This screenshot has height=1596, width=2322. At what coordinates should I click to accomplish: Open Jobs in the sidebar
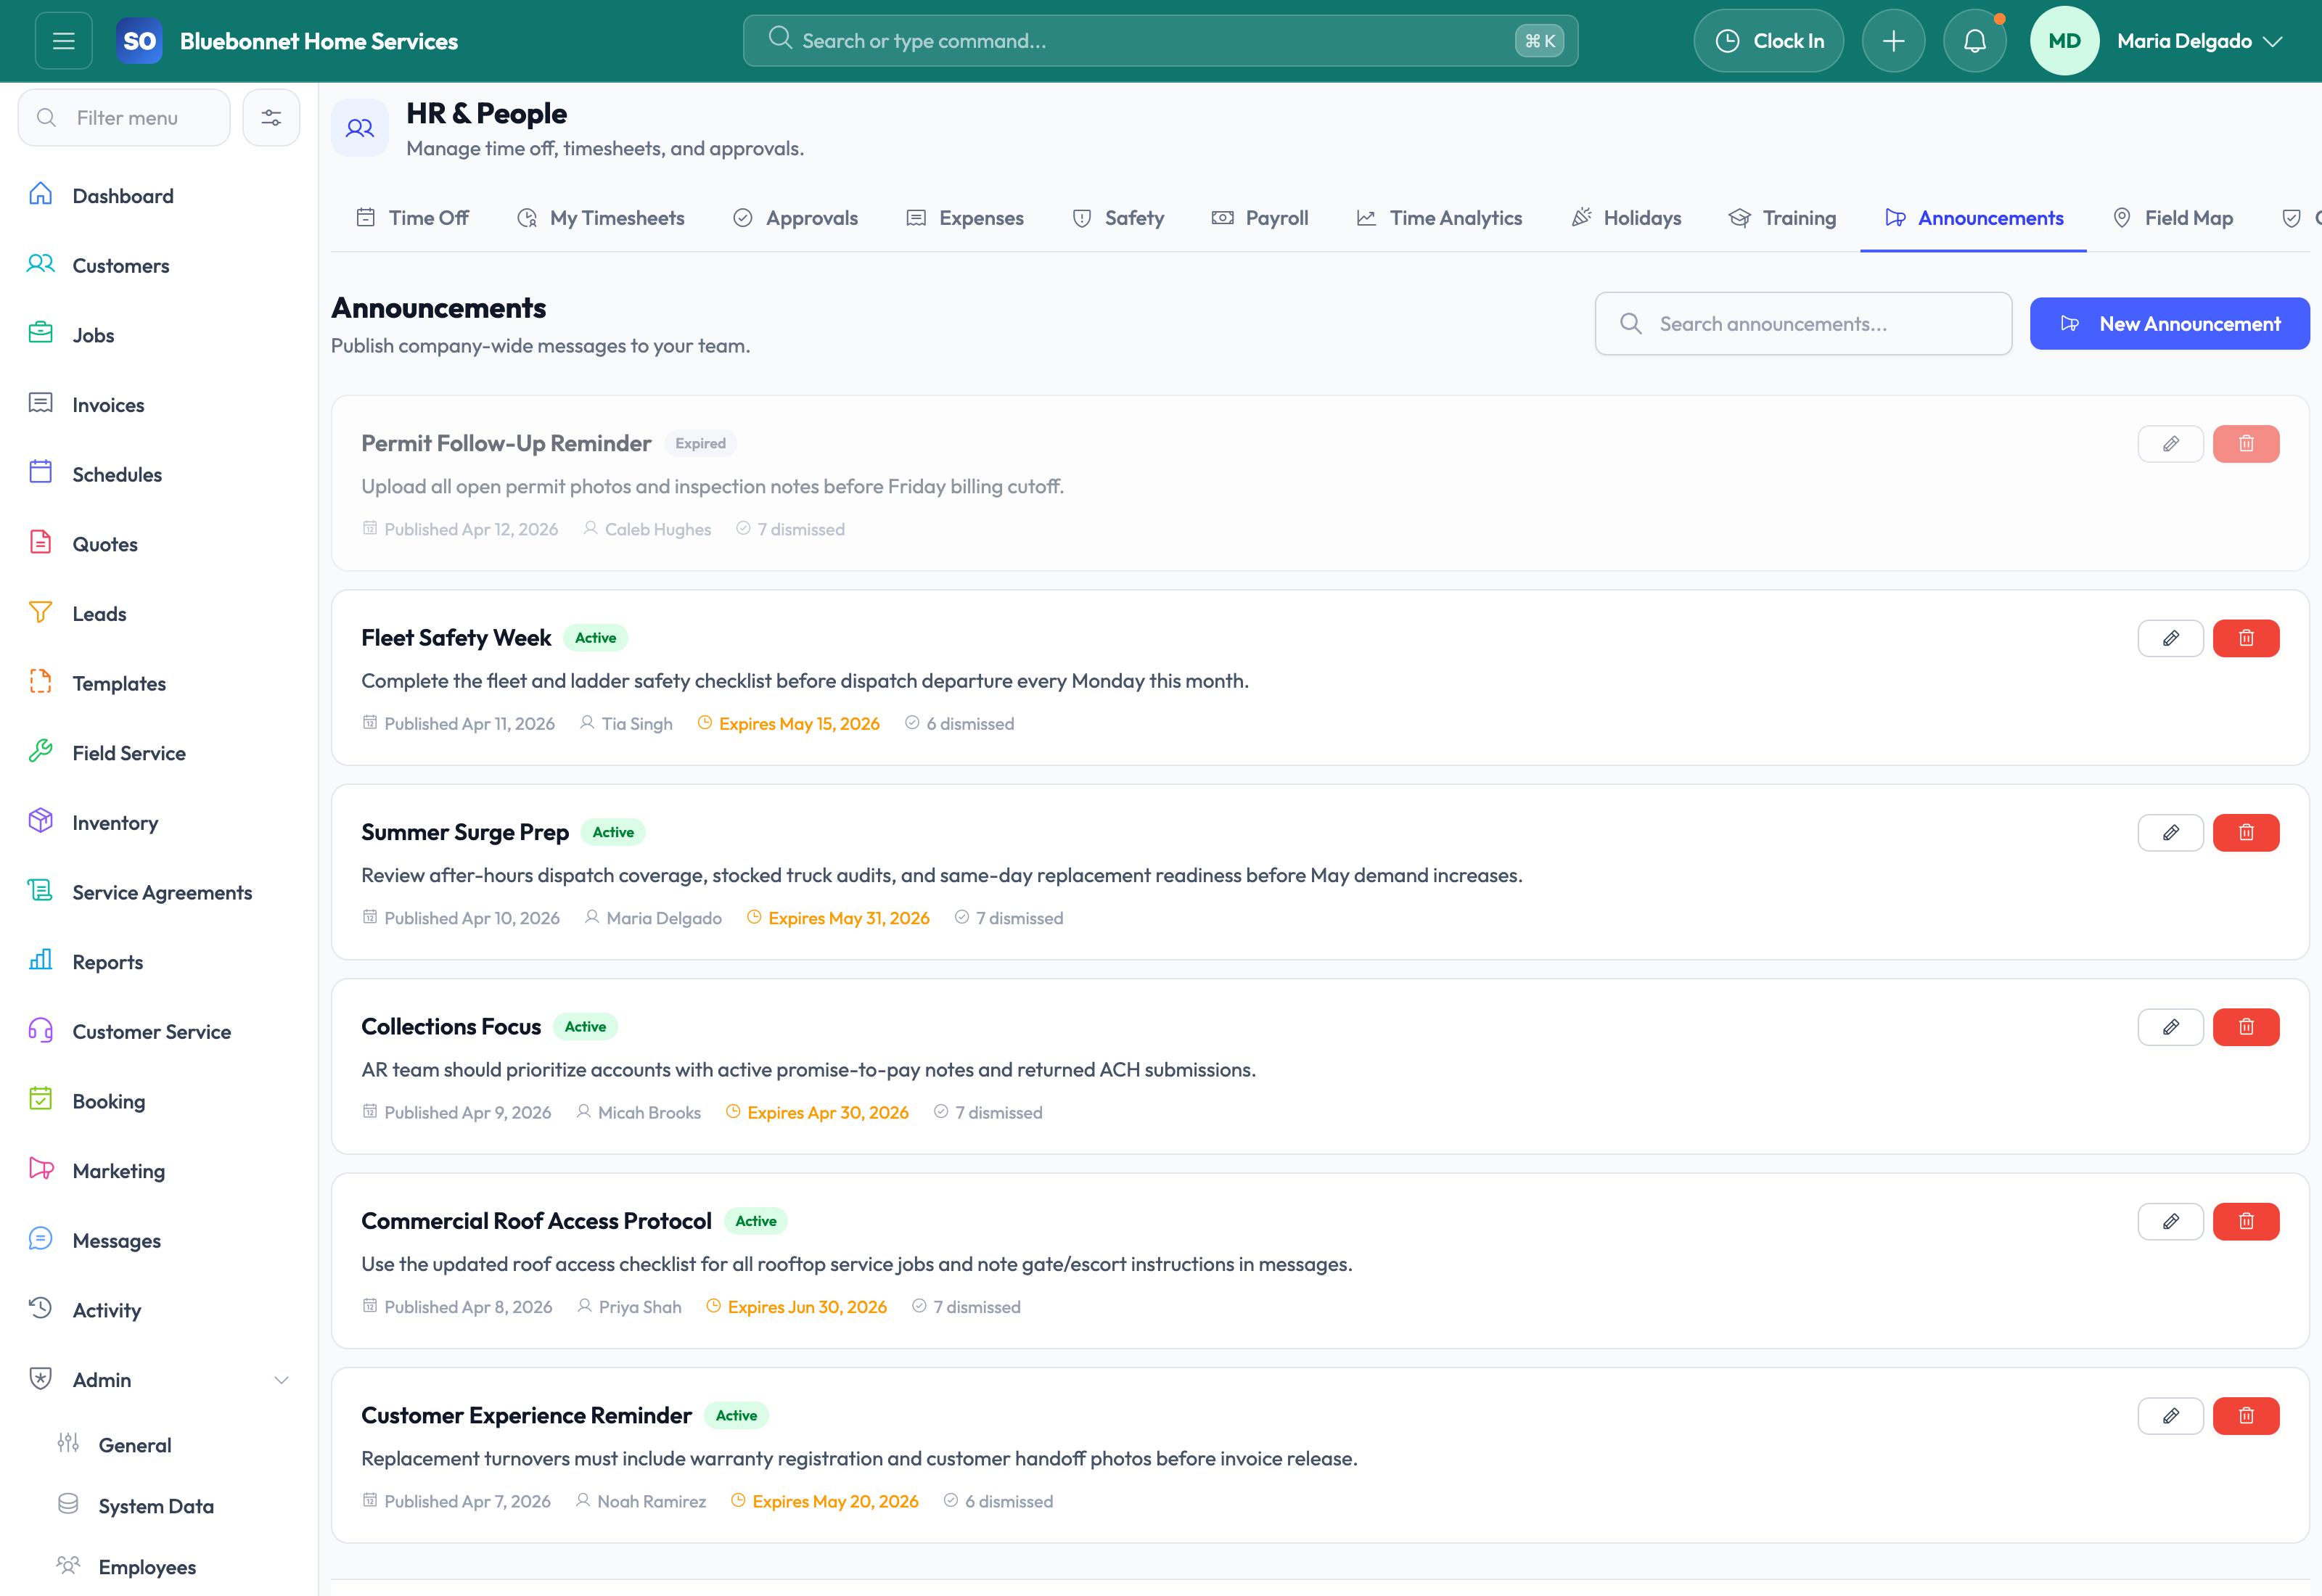159,336
